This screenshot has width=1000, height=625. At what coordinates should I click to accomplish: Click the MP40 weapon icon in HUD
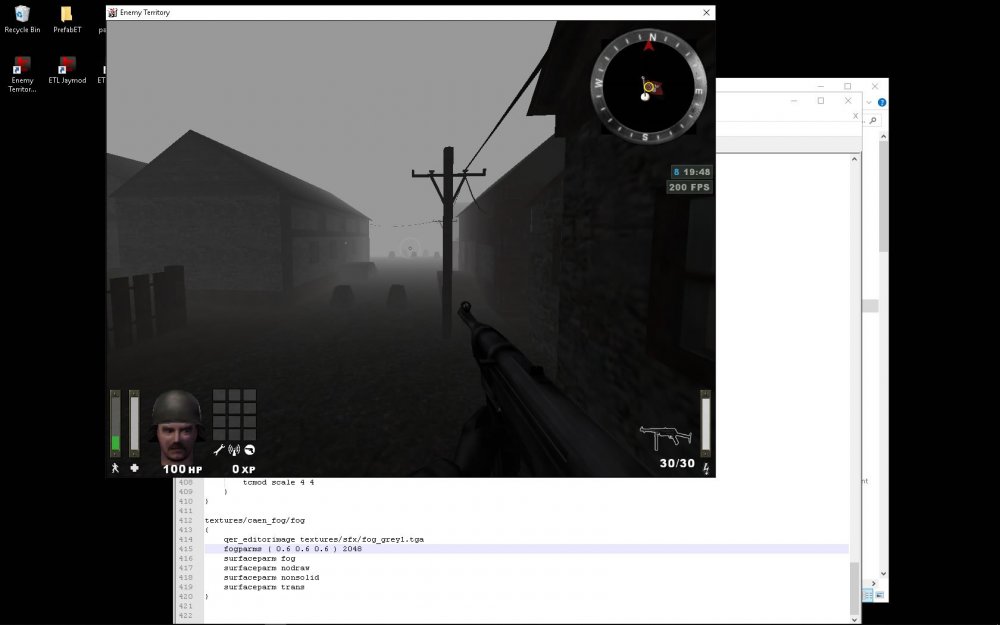coord(666,438)
